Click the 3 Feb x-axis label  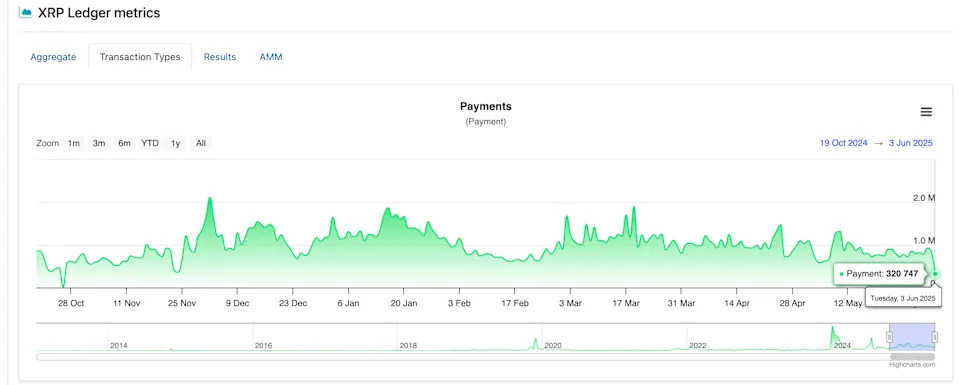[x=459, y=303]
